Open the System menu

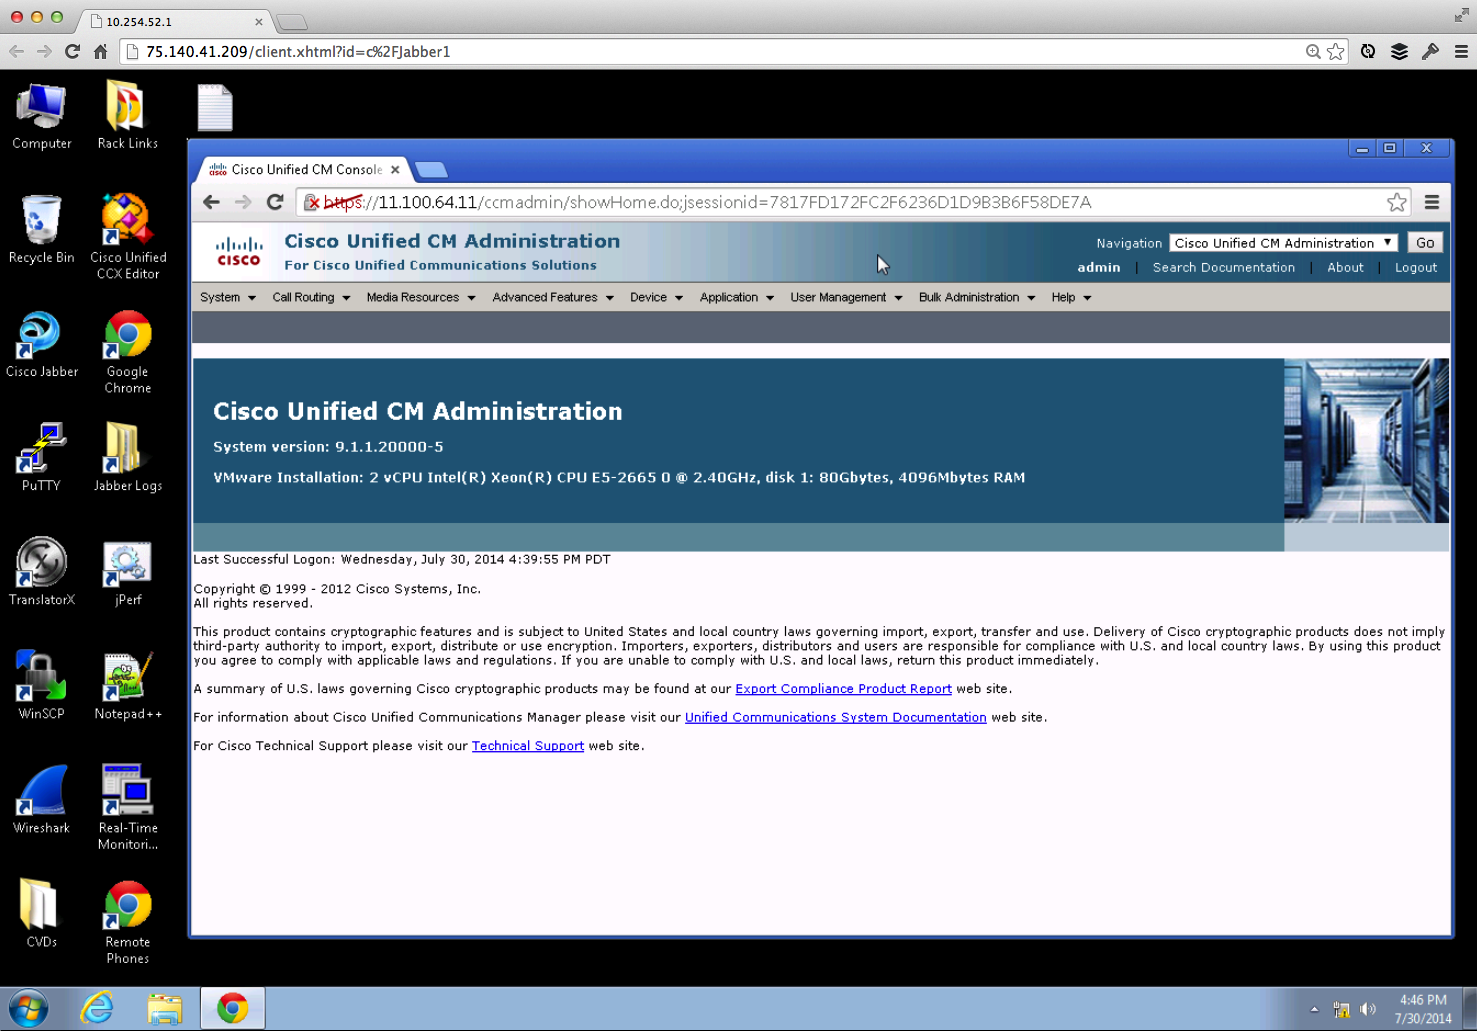228,297
